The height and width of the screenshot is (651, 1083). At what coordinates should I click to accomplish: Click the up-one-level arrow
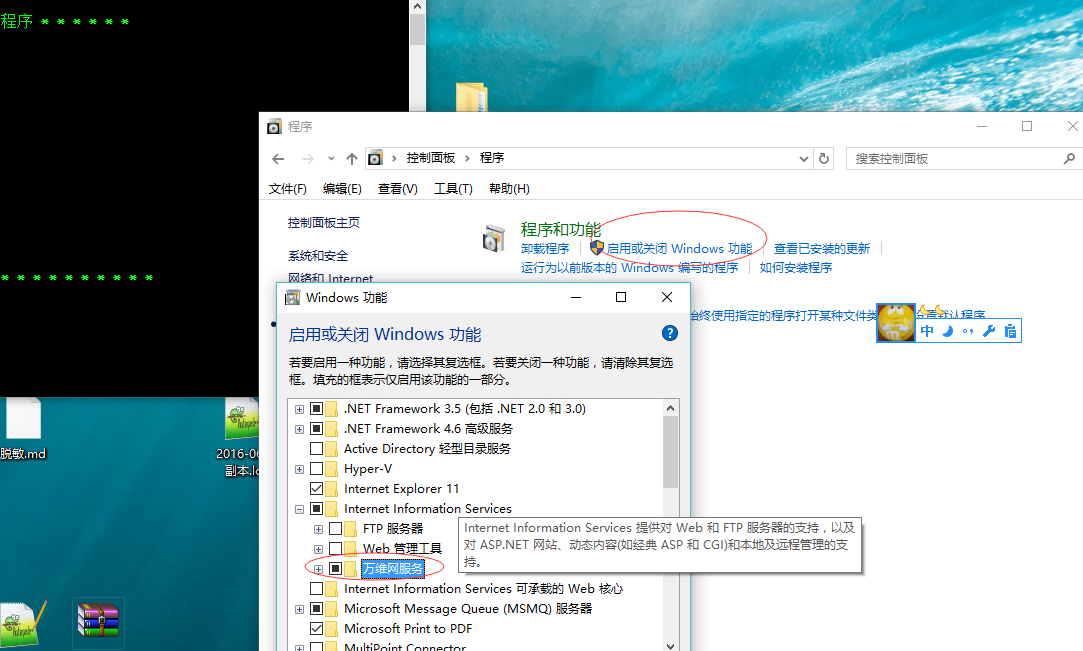pos(352,159)
